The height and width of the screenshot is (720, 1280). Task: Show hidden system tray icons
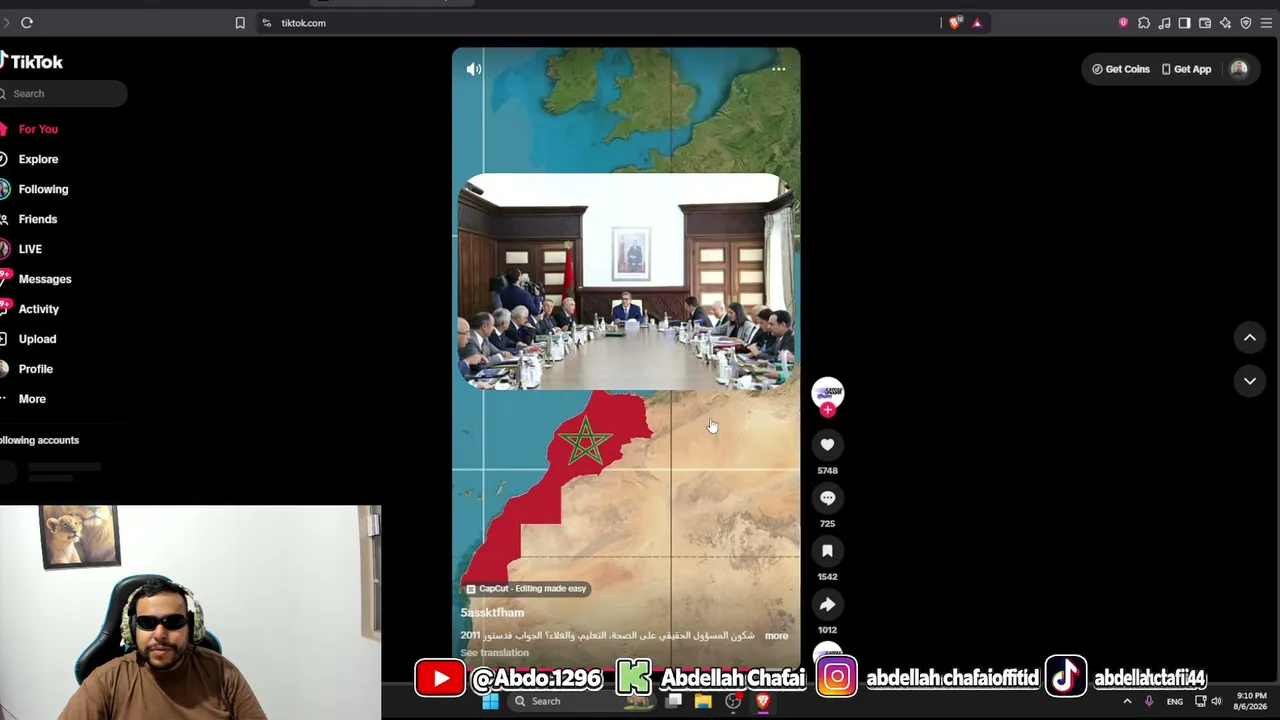point(1127,701)
